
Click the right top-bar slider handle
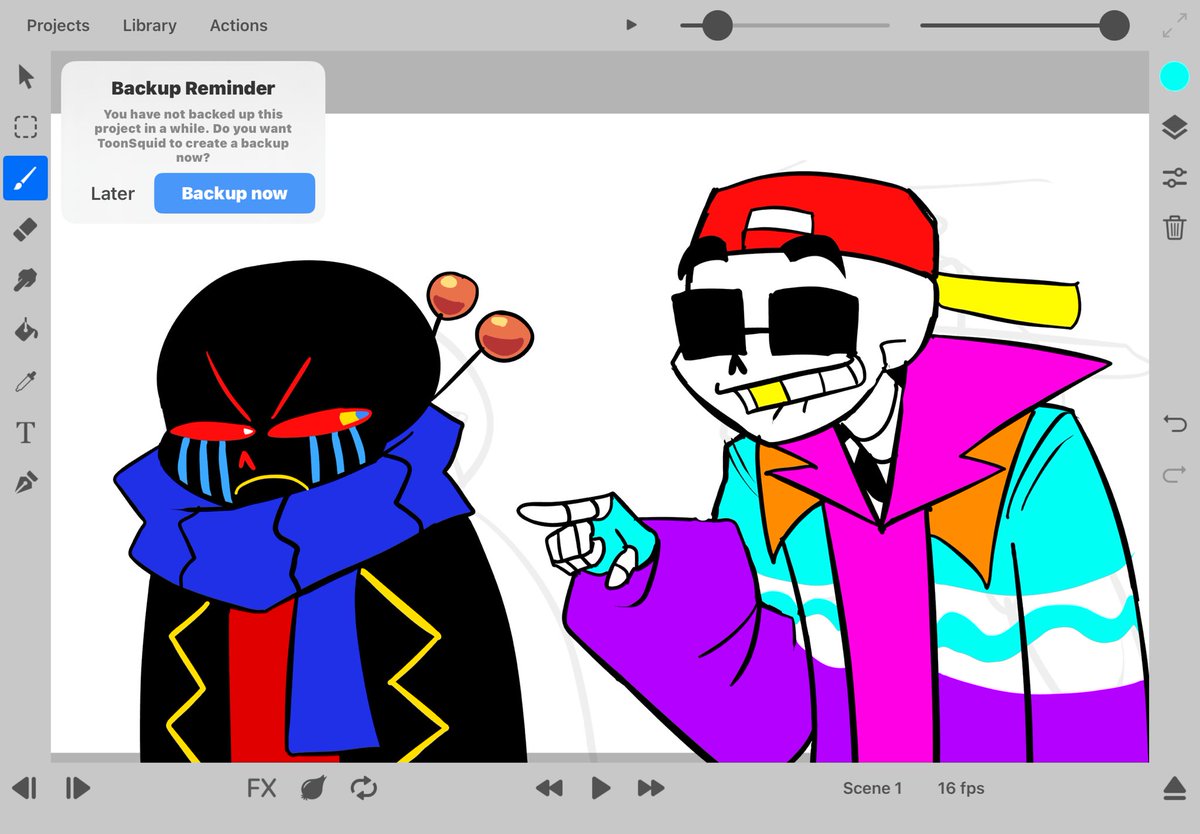click(1114, 25)
